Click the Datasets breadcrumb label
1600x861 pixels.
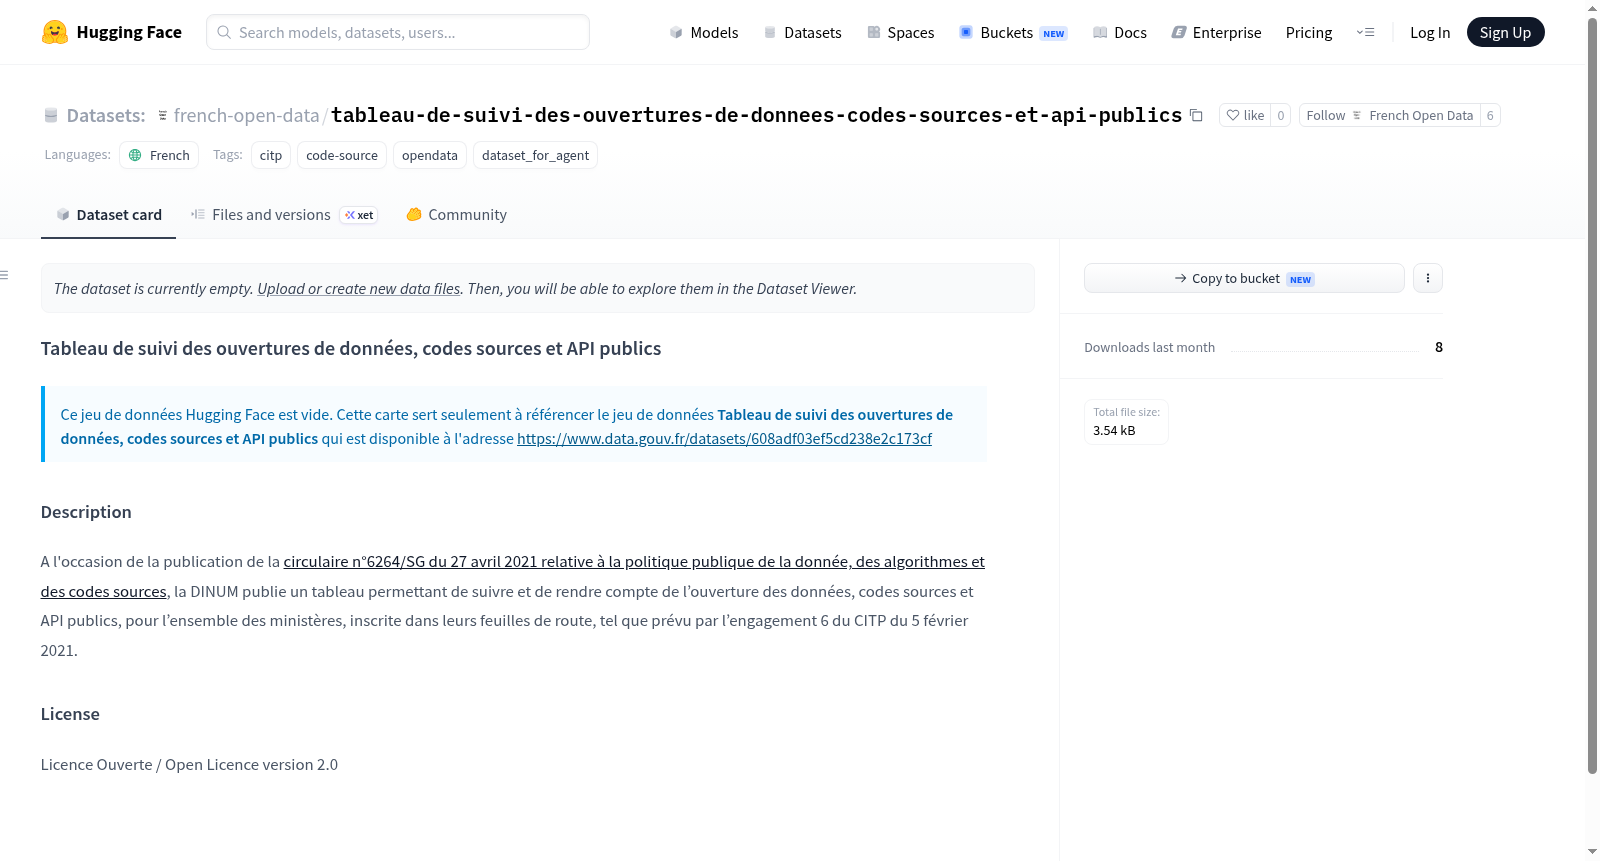106,115
